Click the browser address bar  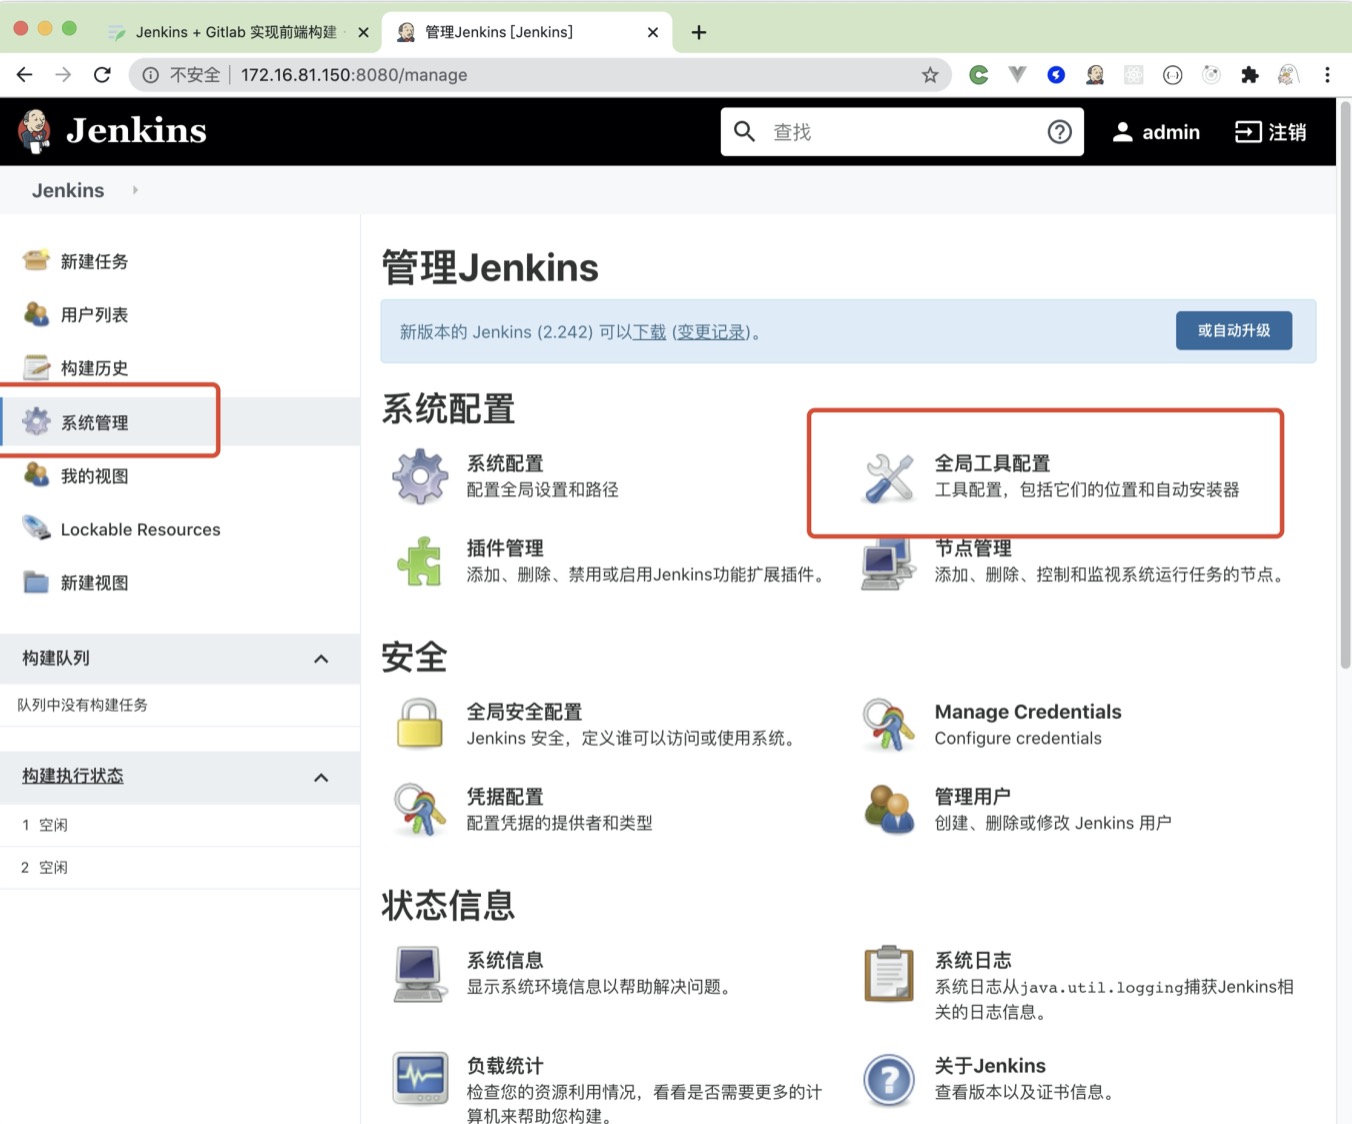click(540, 75)
